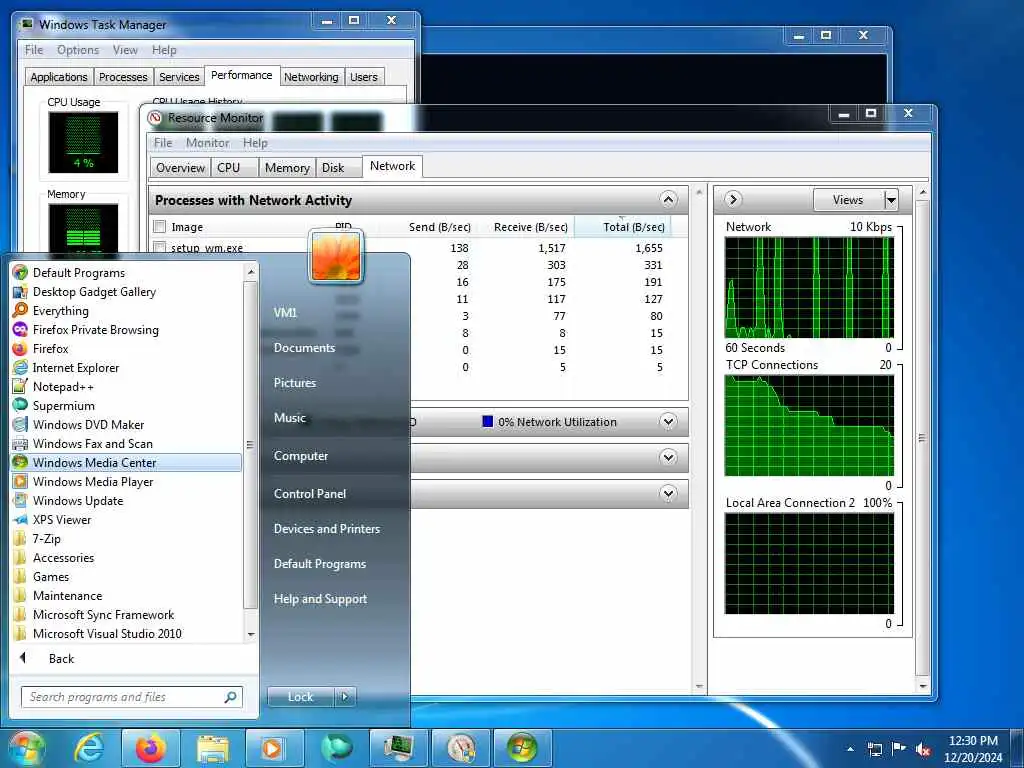
Task: Click the user account picture in Start menu
Action: coord(336,257)
